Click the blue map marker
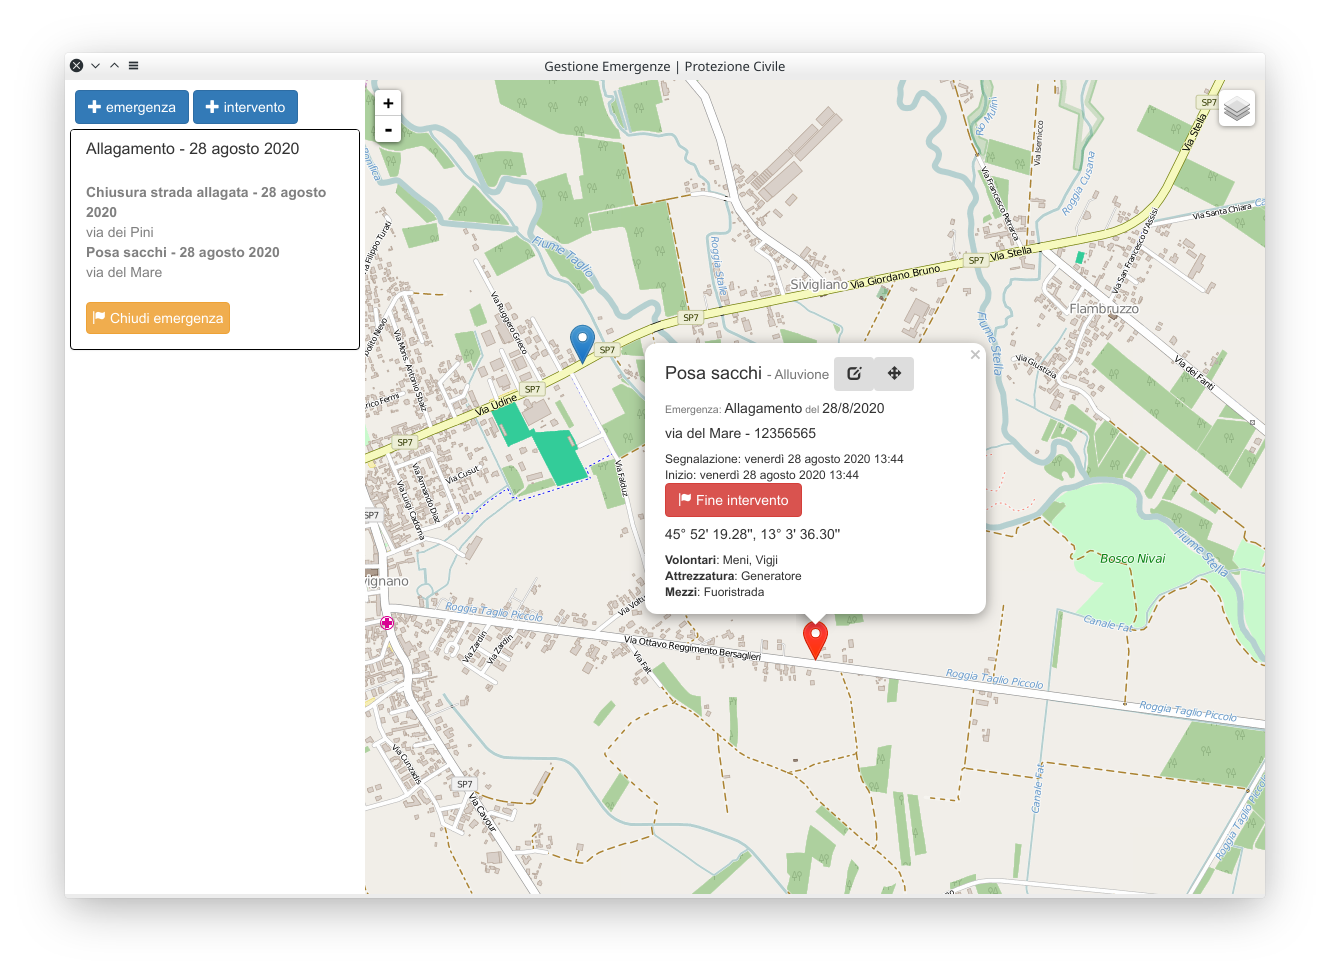This screenshot has width=1330, height=975. pos(582,343)
